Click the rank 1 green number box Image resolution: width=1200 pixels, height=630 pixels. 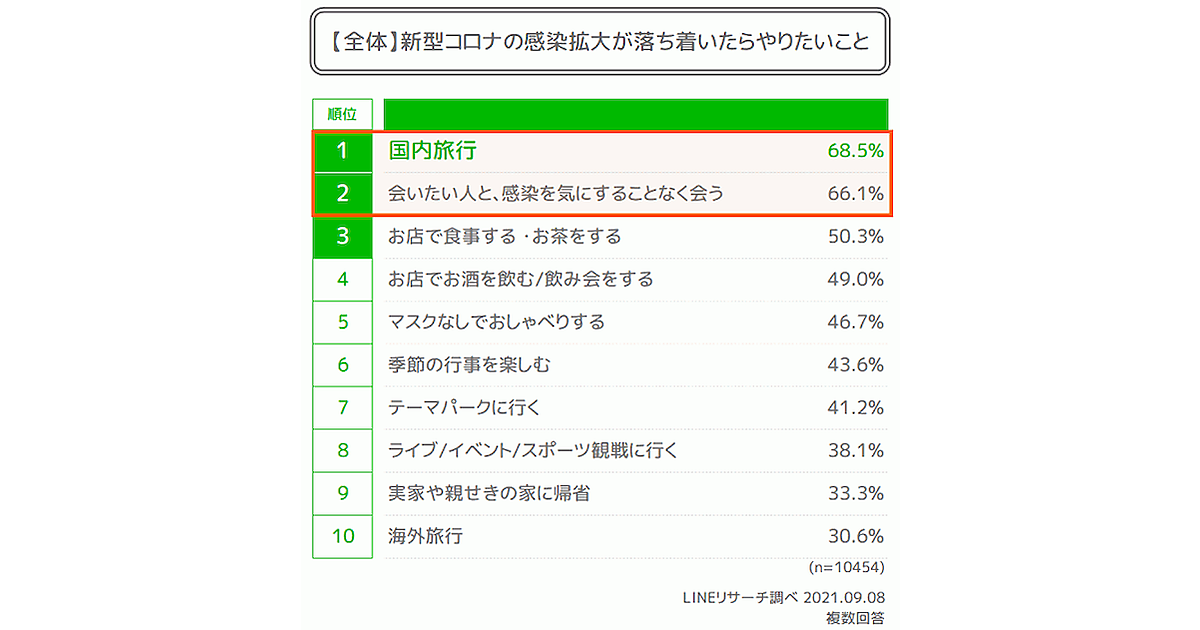click(x=342, y=151)
